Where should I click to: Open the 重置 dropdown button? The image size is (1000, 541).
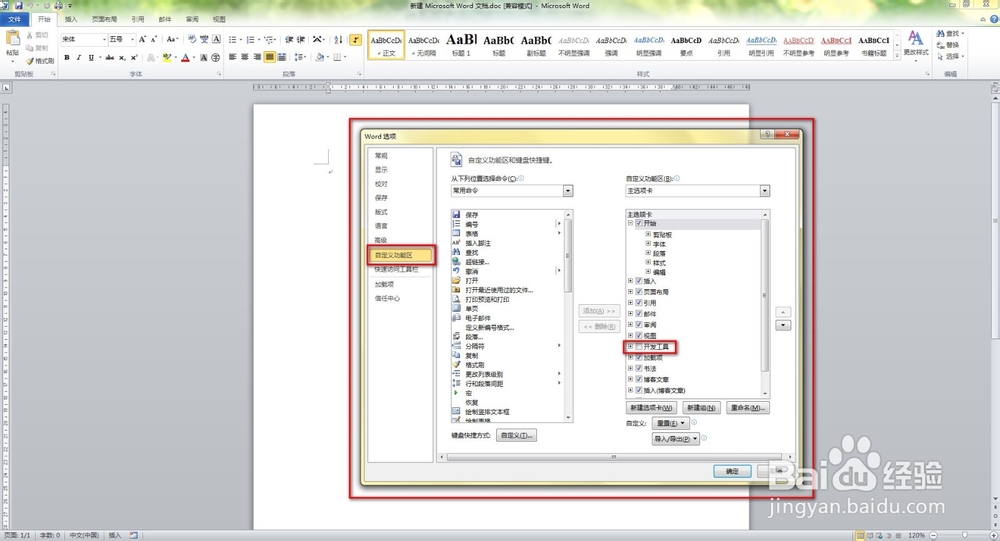coord(670,423)
